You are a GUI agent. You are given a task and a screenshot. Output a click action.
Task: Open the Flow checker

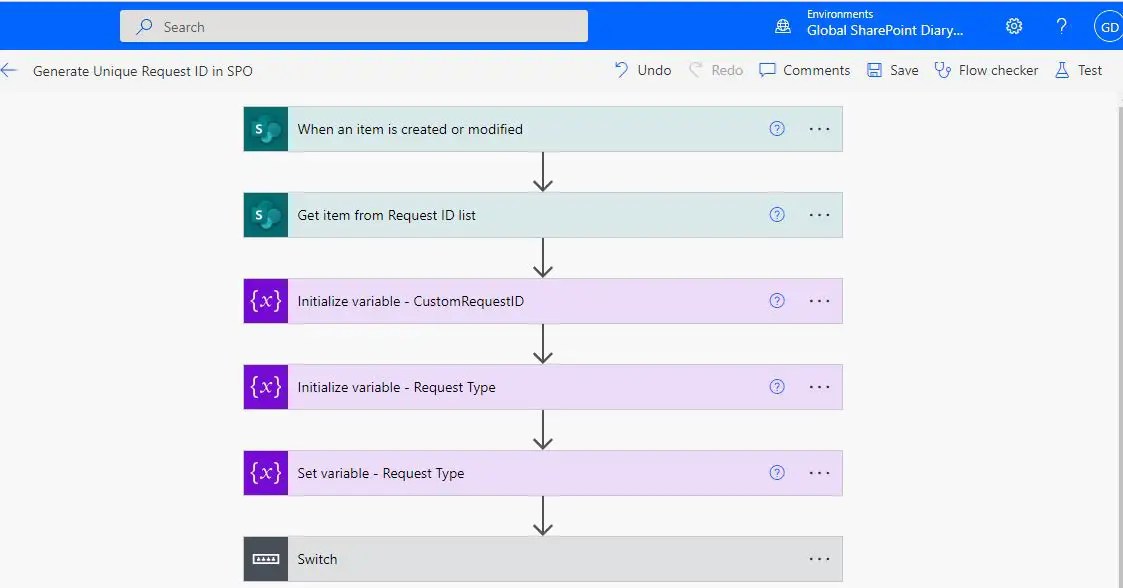(986, 70)
